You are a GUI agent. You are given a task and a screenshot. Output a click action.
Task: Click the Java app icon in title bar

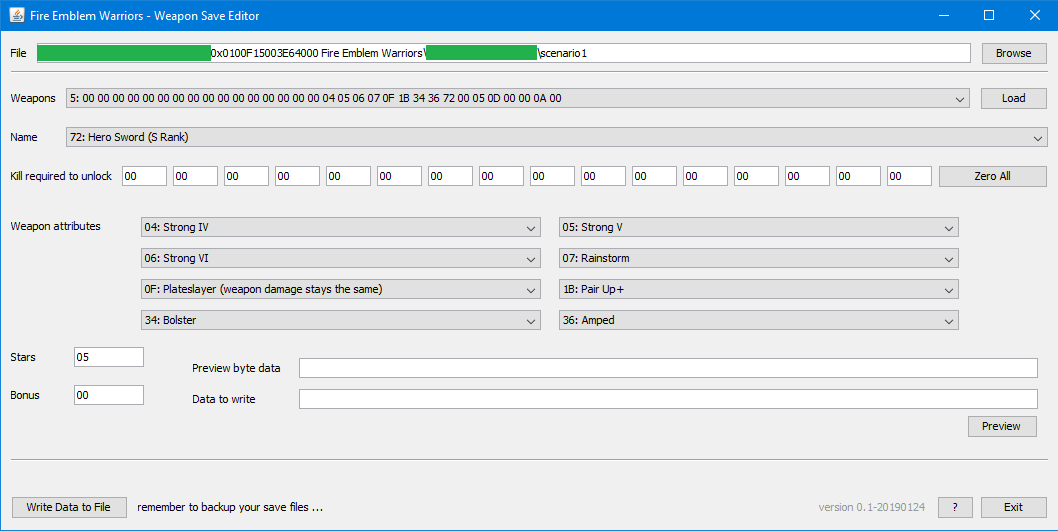point(16,15)
